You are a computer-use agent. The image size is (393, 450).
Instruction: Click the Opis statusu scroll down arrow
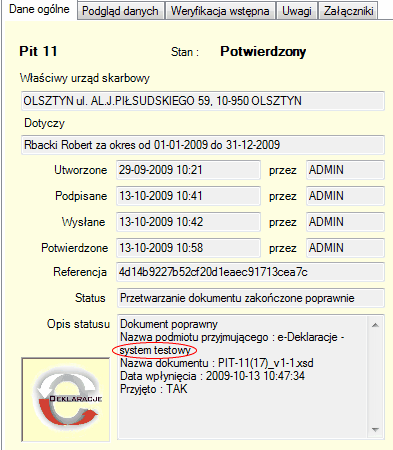(375, 430)
